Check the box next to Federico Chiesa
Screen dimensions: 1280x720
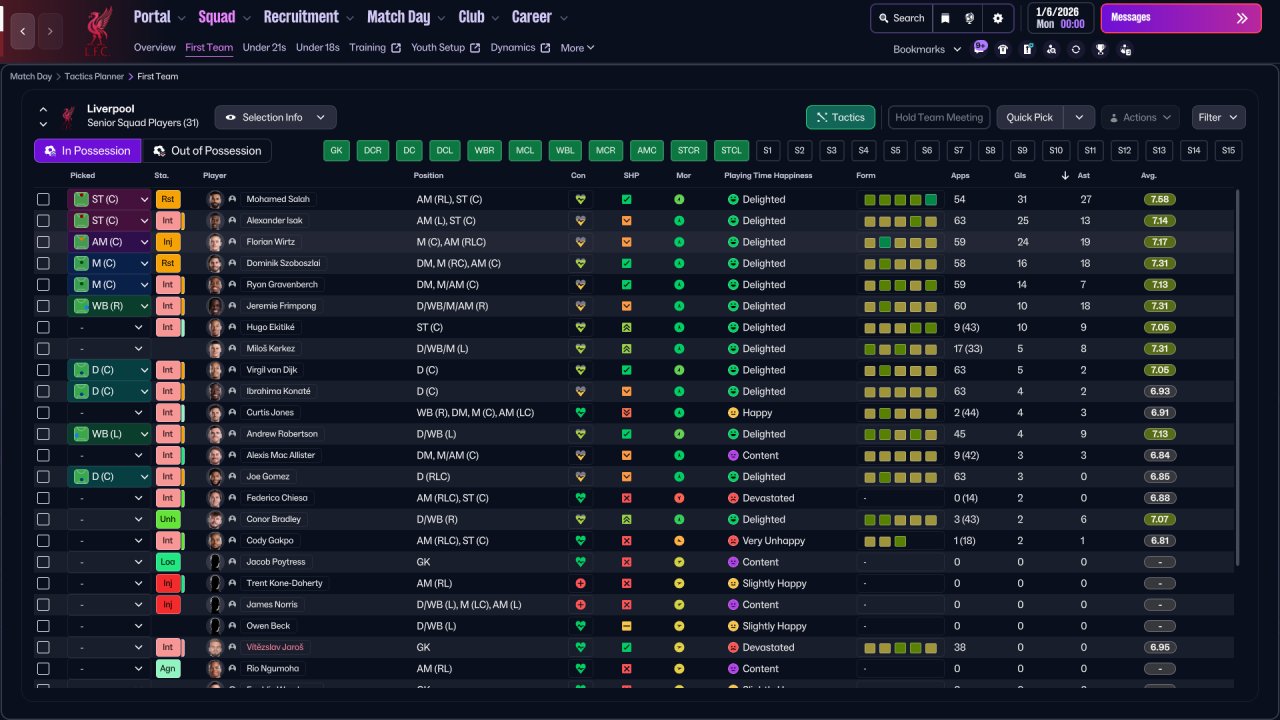click(43, 498)
